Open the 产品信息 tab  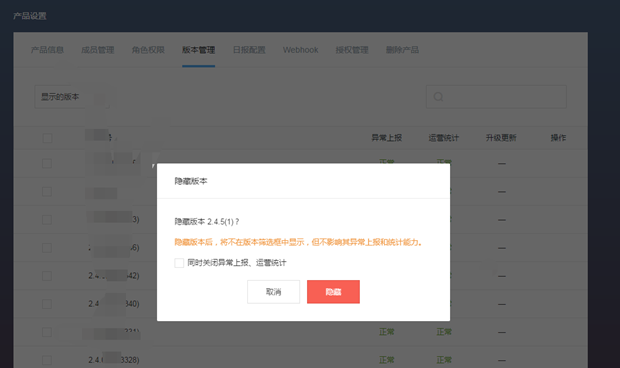point(47,50)
